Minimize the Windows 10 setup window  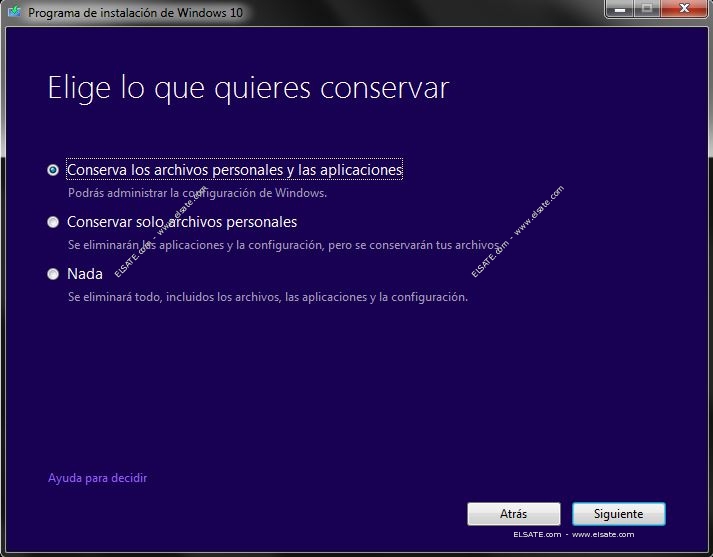621,9
